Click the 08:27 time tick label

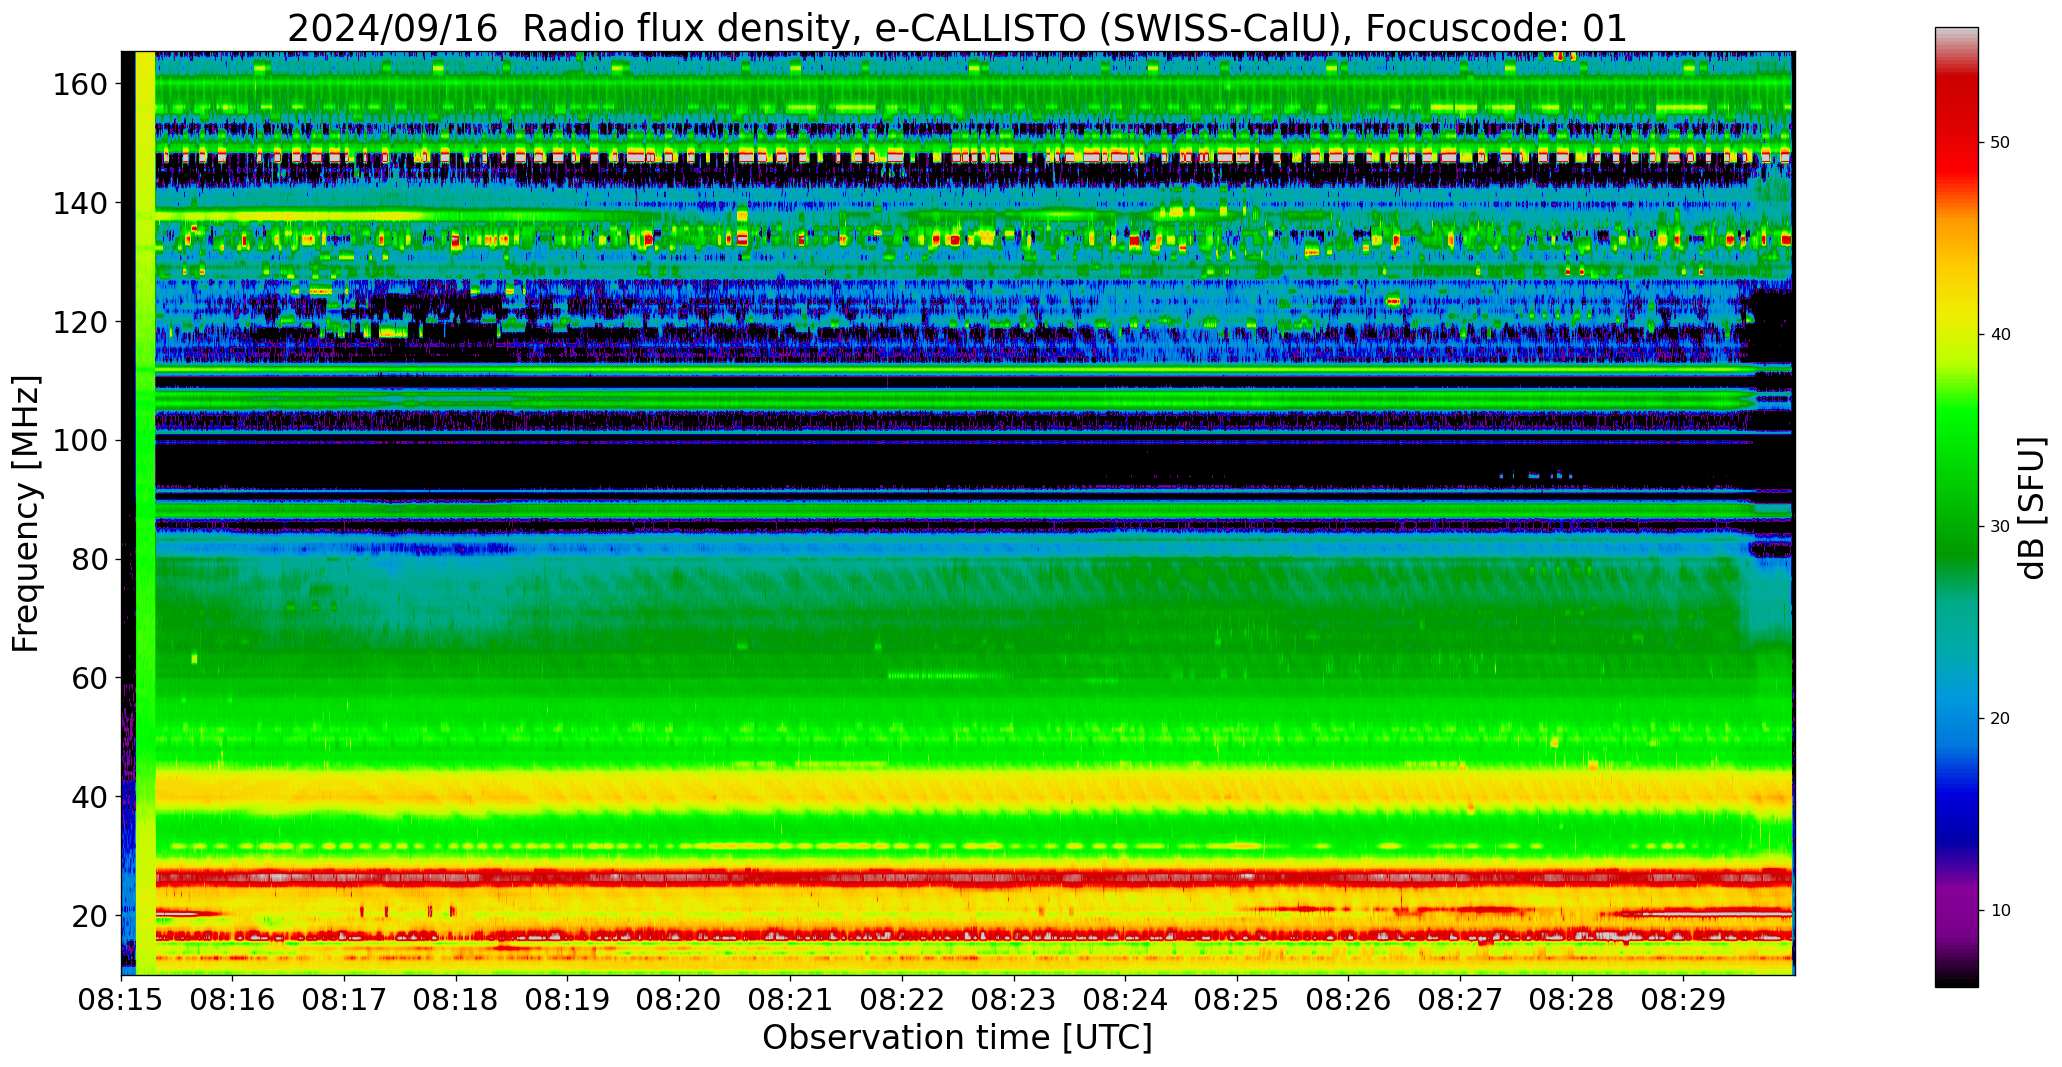pyautogui.click(x=1460, y=999)
